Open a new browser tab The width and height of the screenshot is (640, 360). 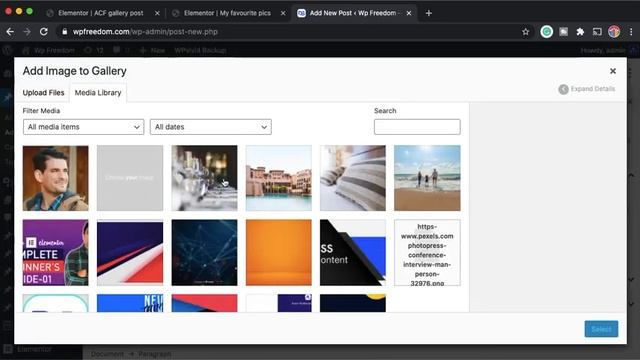point(429,13)
